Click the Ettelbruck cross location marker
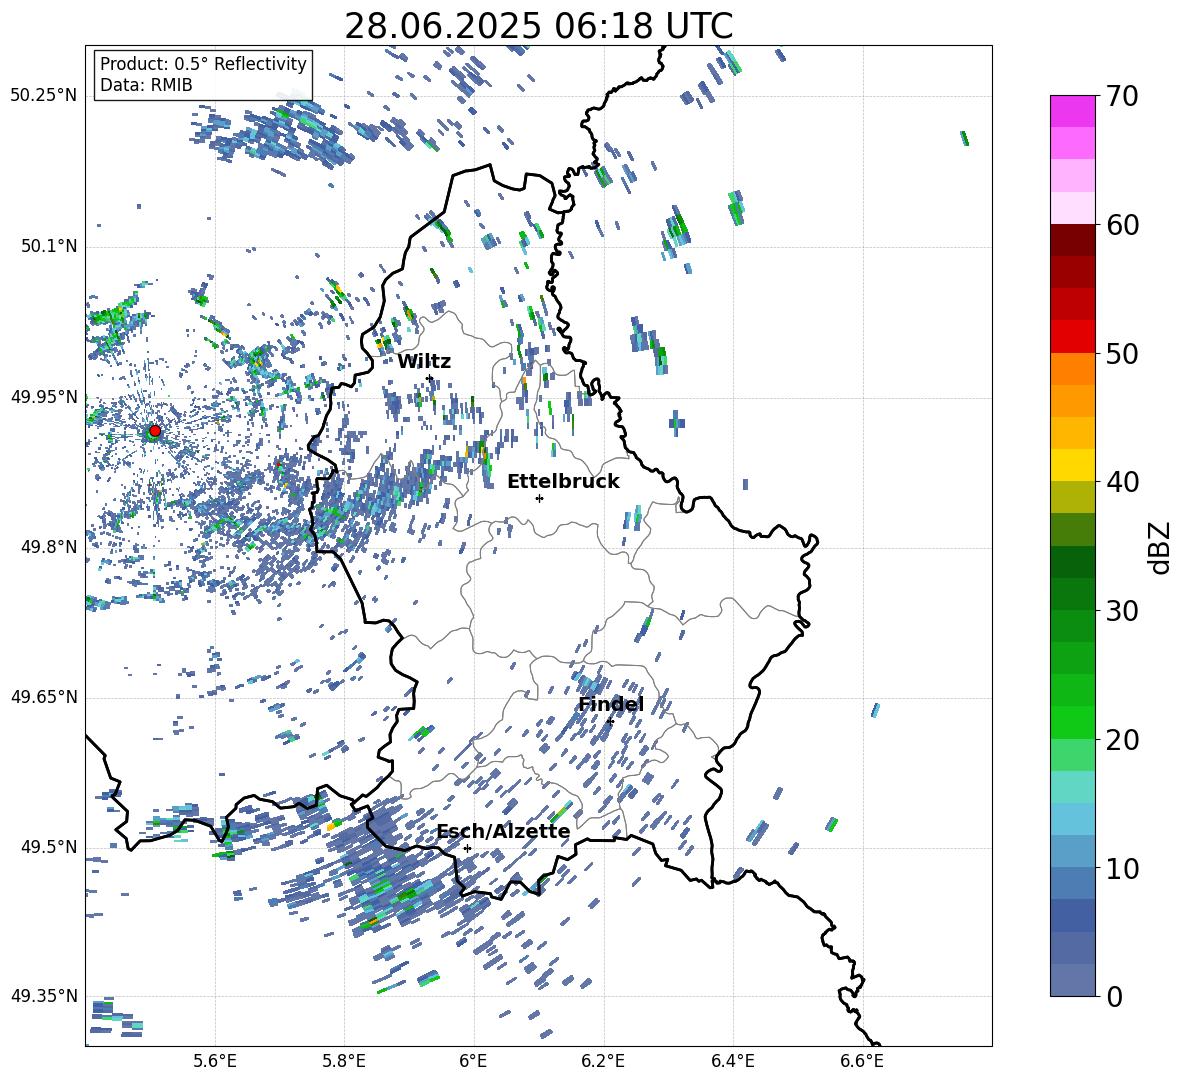Image resolution: width=1184 pixels, height=1081 pixels. pos(539,498)
